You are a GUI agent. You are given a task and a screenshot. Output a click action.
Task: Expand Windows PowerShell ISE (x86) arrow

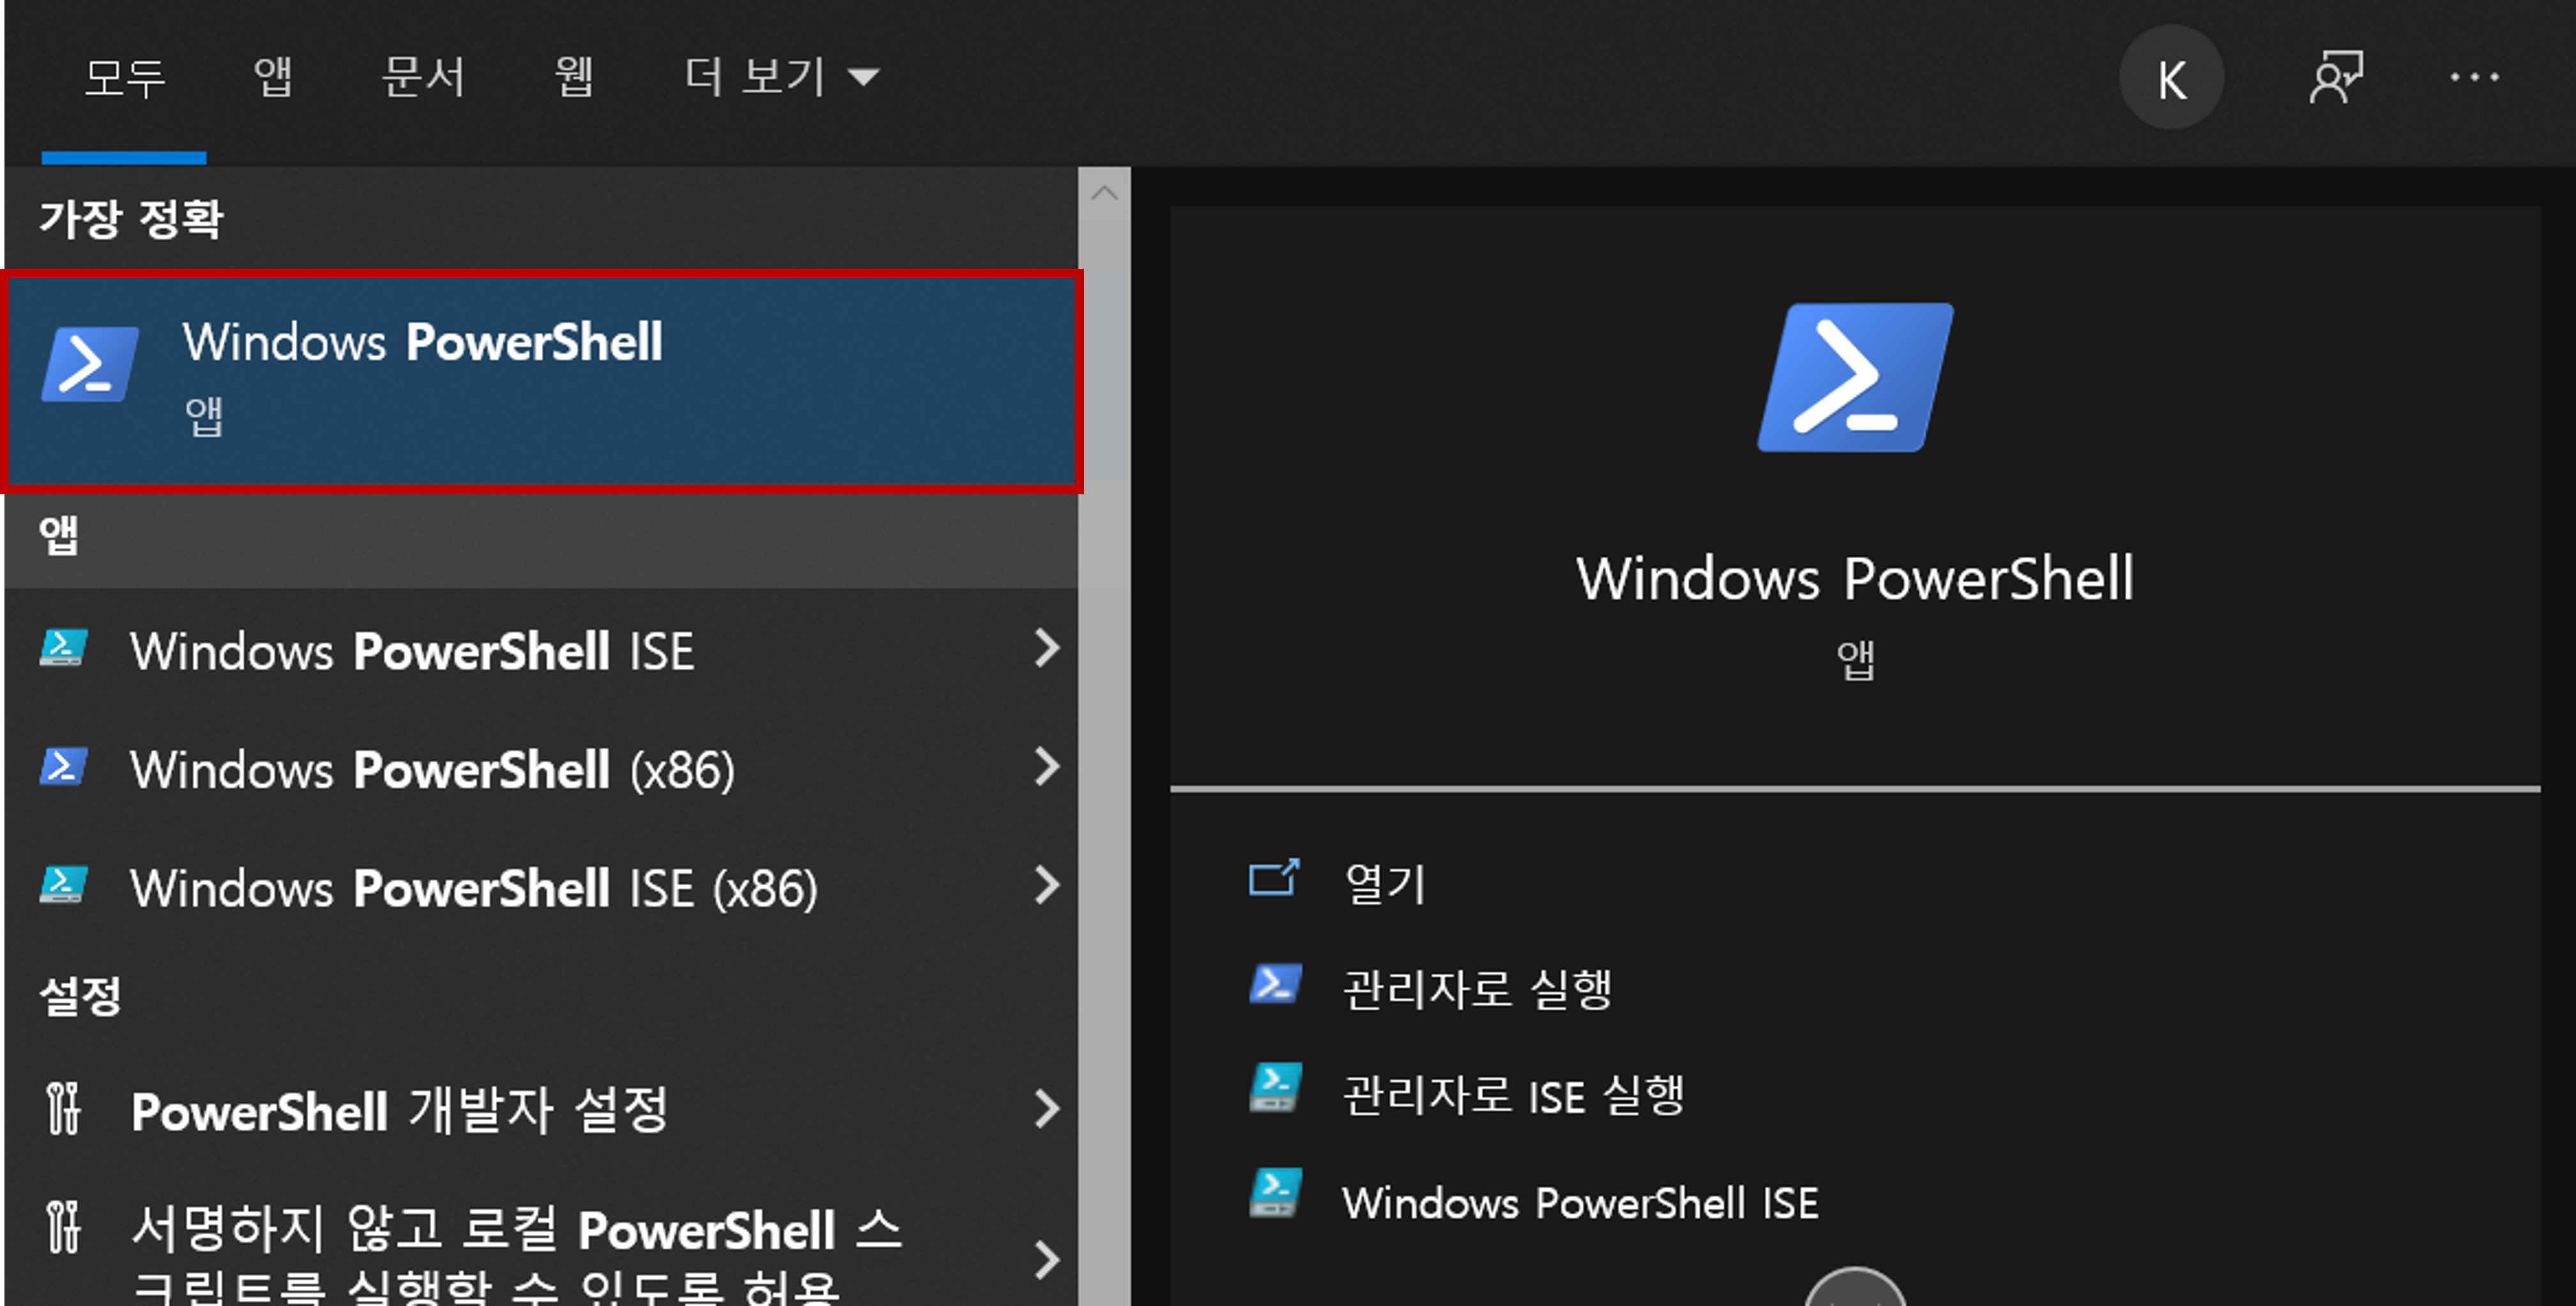1046,886
